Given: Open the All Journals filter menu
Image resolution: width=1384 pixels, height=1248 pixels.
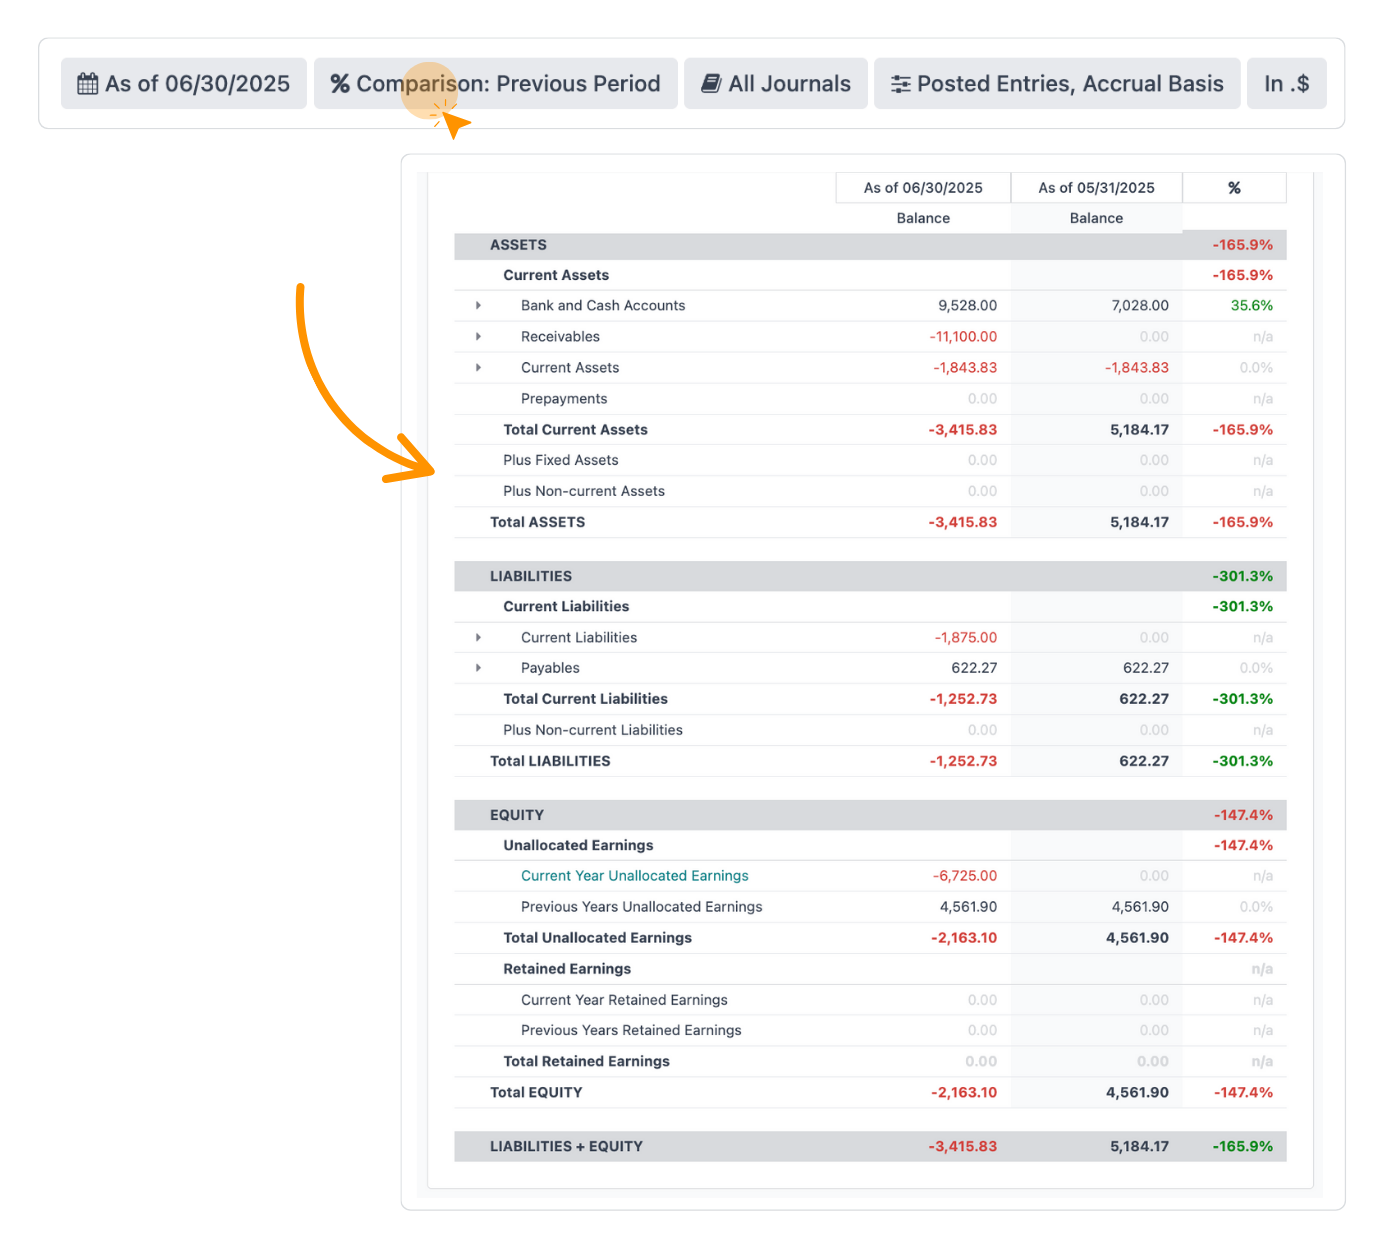Looking at the screenshot, I should 776,83.
